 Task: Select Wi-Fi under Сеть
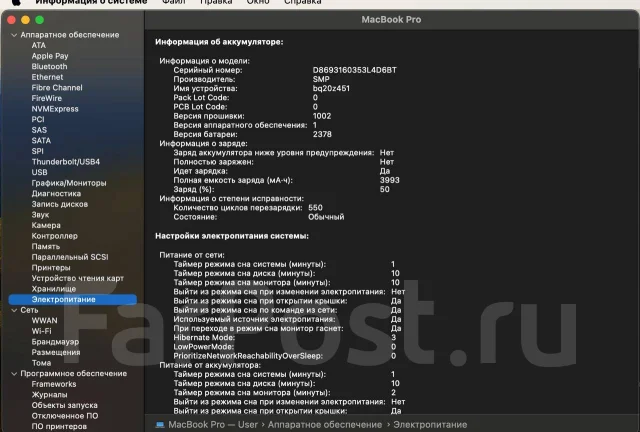42,331
